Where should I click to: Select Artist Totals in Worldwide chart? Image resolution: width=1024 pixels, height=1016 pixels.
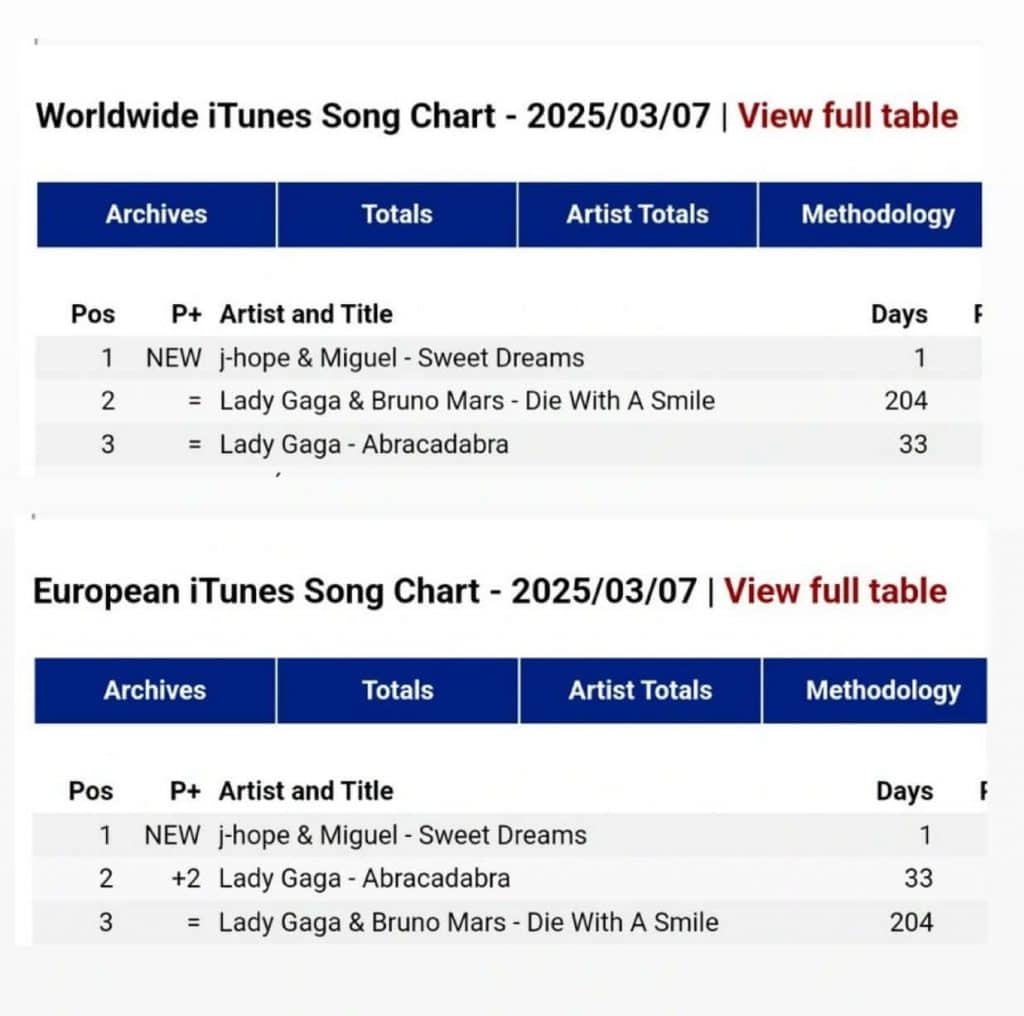point(637,214)
